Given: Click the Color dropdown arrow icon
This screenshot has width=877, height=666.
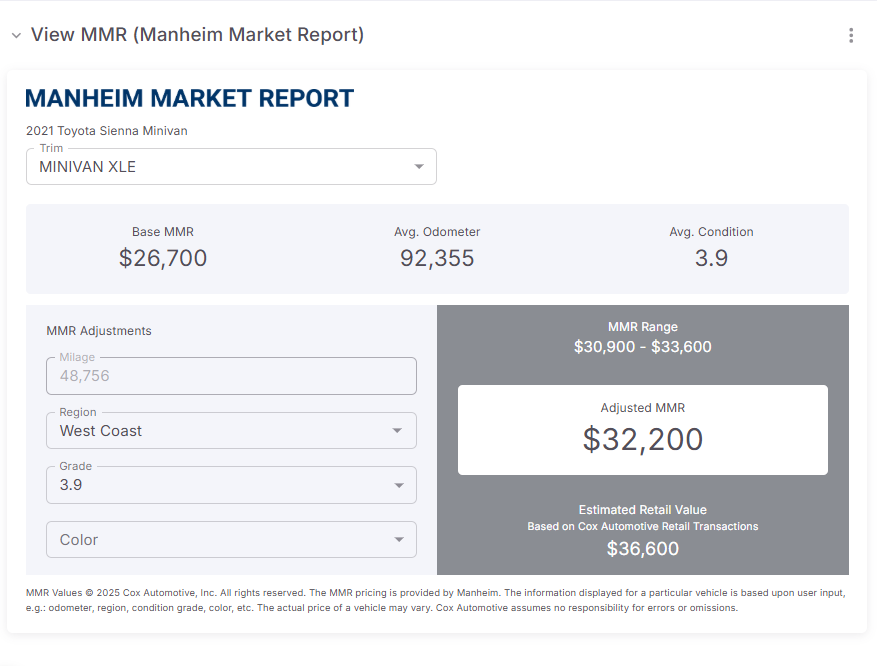Looking at the screenshot, I should point(398,540).
